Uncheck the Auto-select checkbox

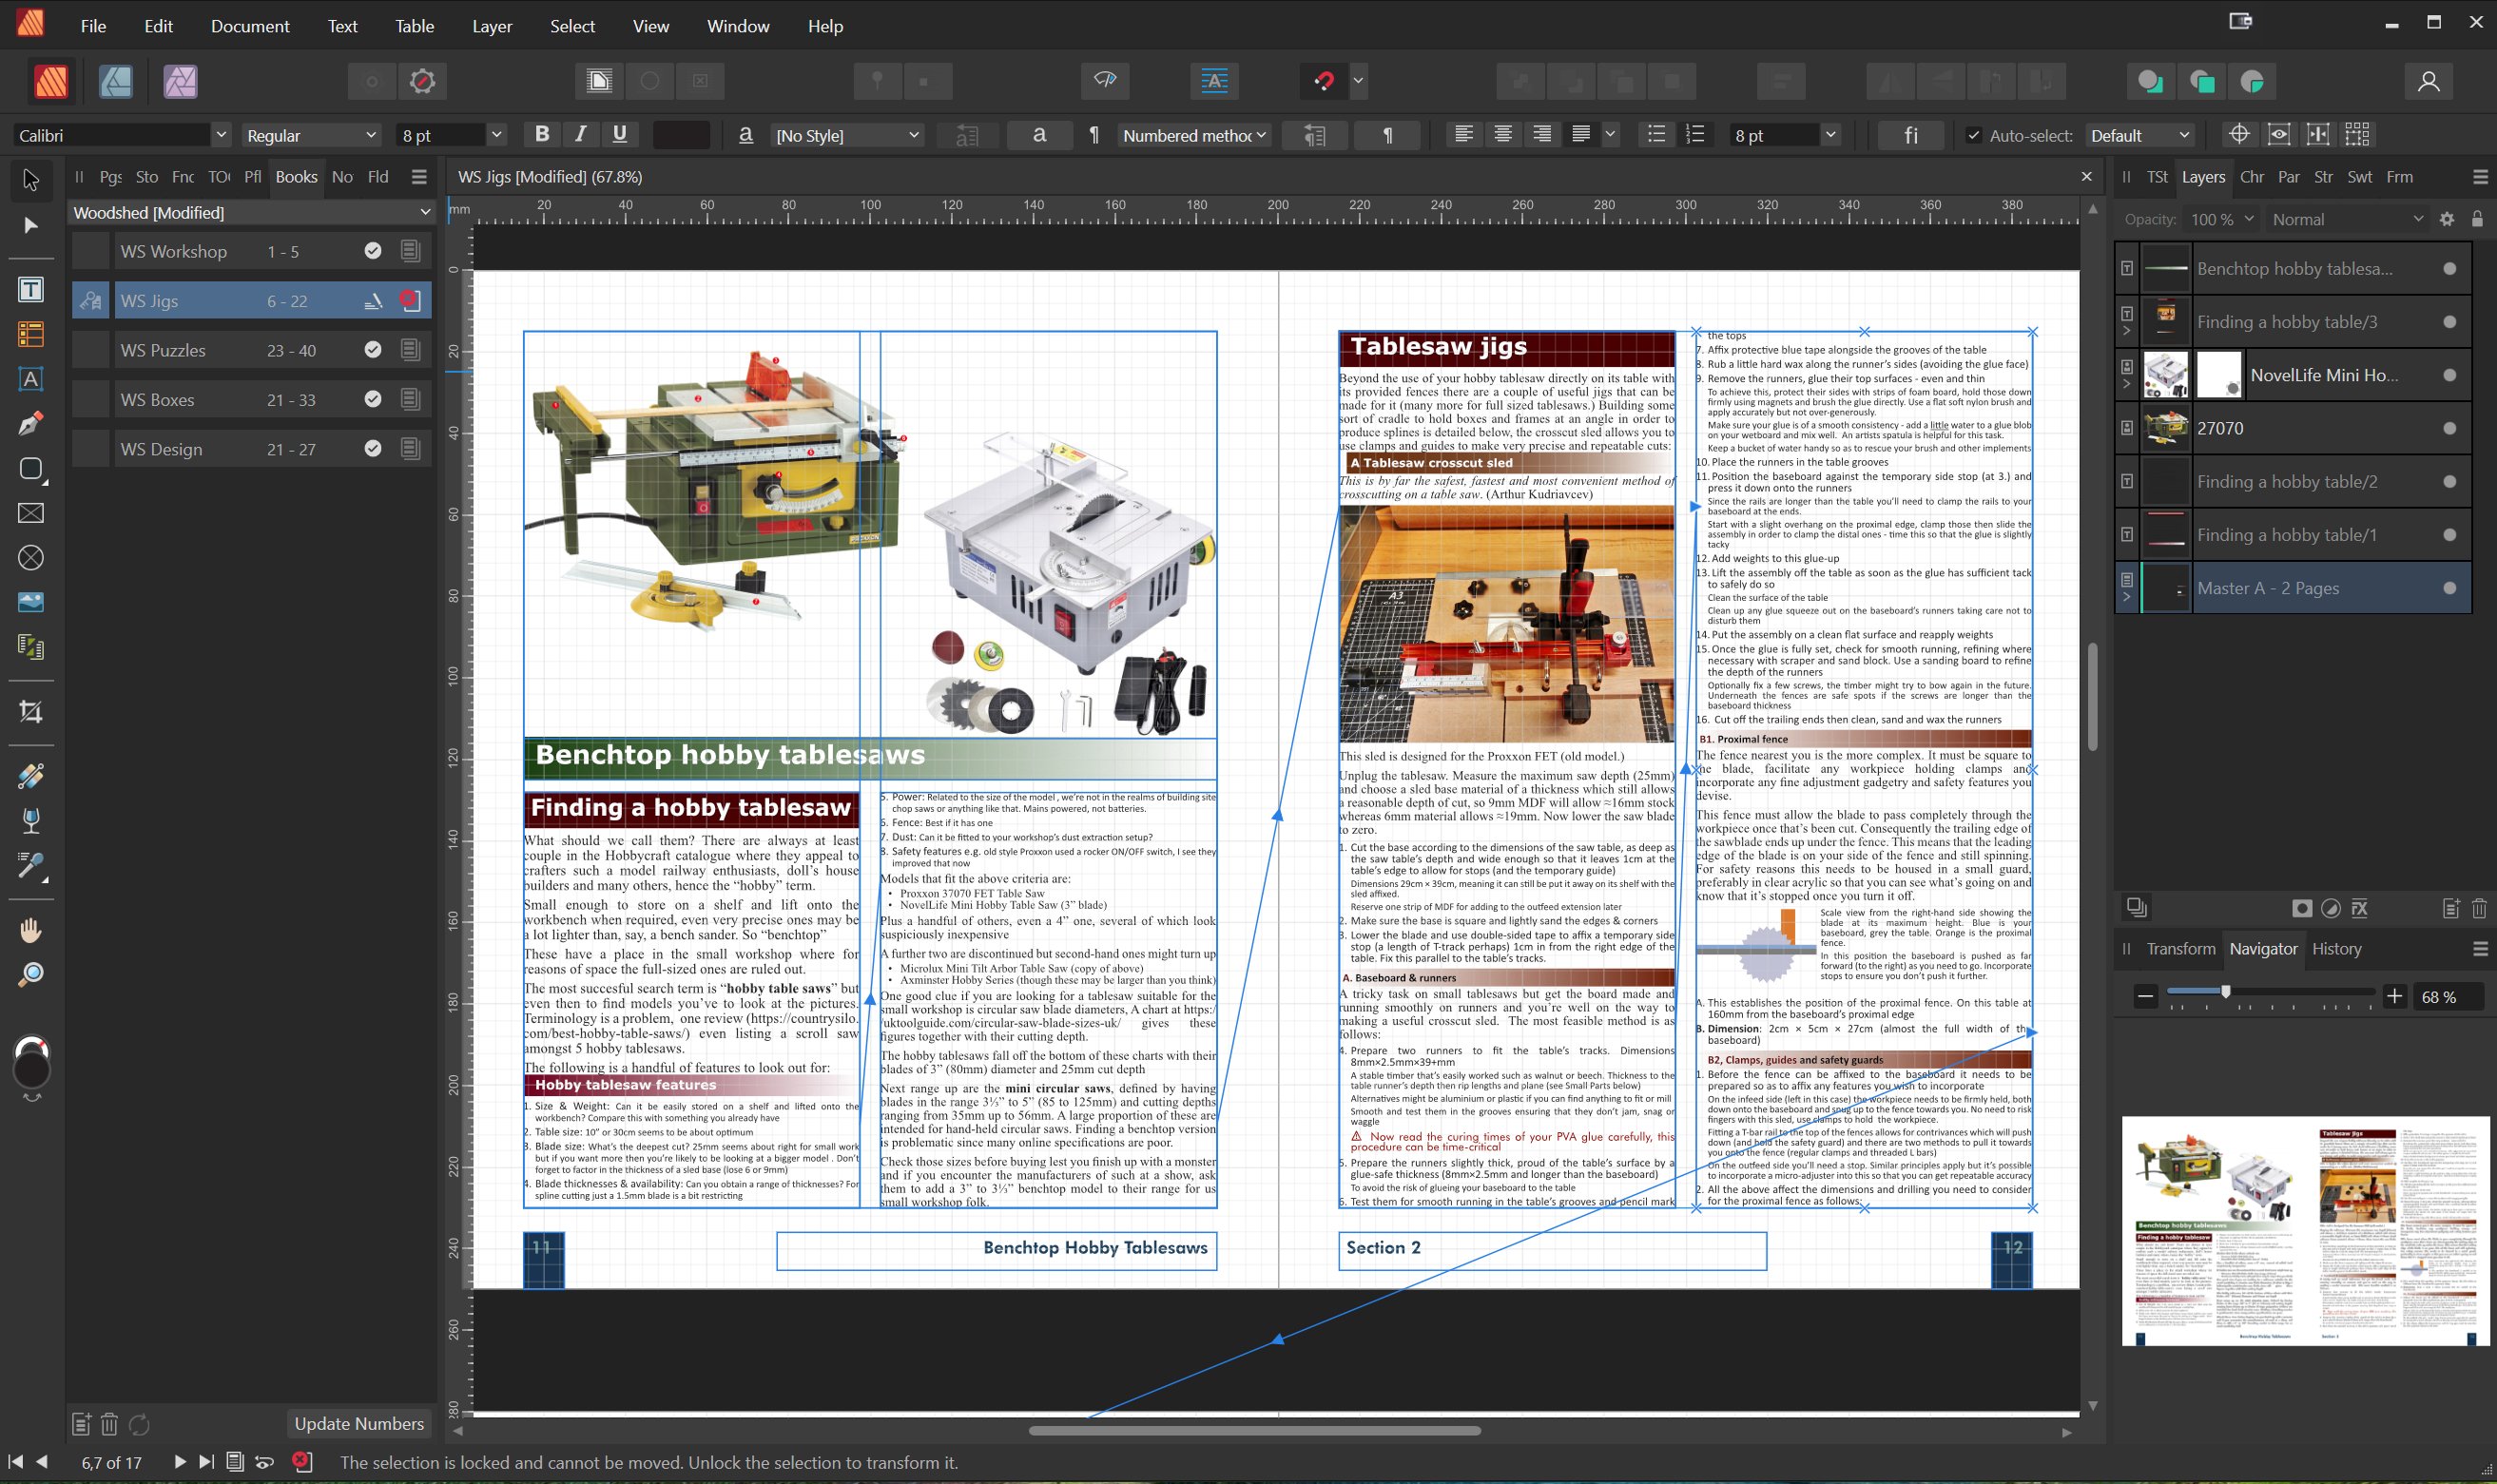(1973, 136)
